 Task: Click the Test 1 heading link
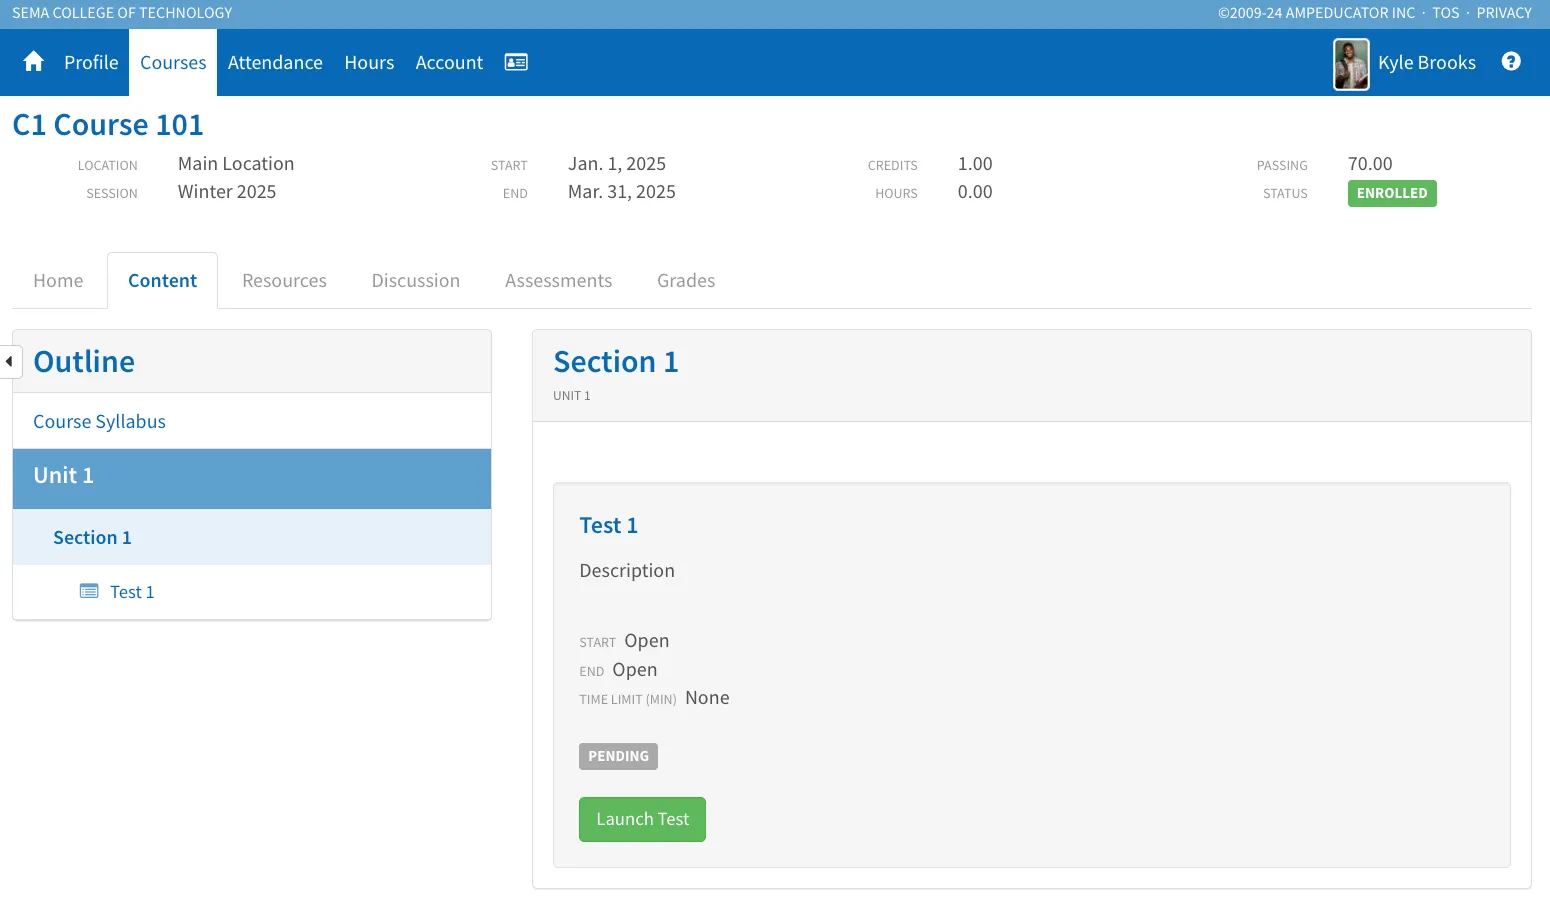[608, 525]
